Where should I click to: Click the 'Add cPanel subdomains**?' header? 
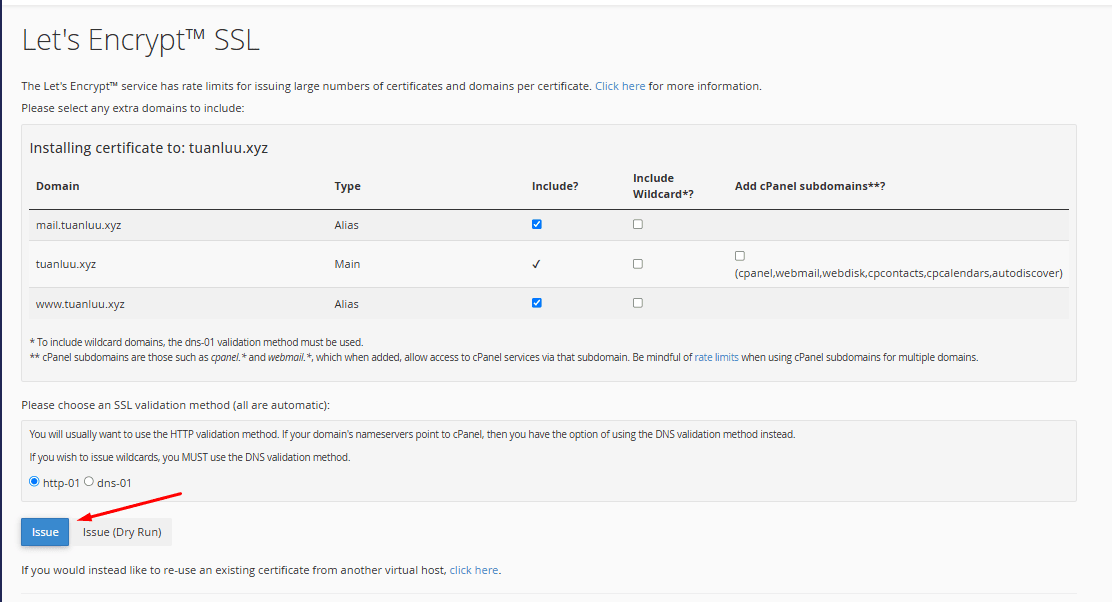(810, 186)
